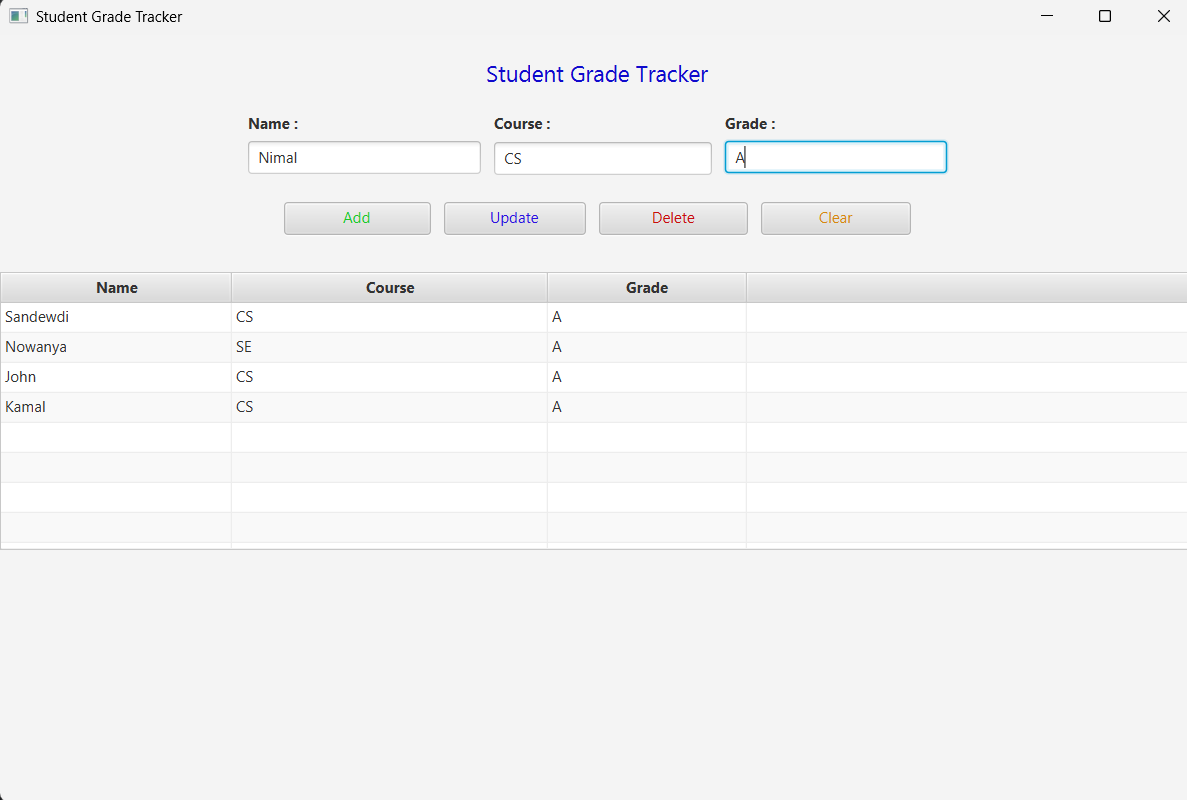Click into the Course input field
This screenshot has height=800, width=1187.
pyautogui.click(x=602, y=158)
